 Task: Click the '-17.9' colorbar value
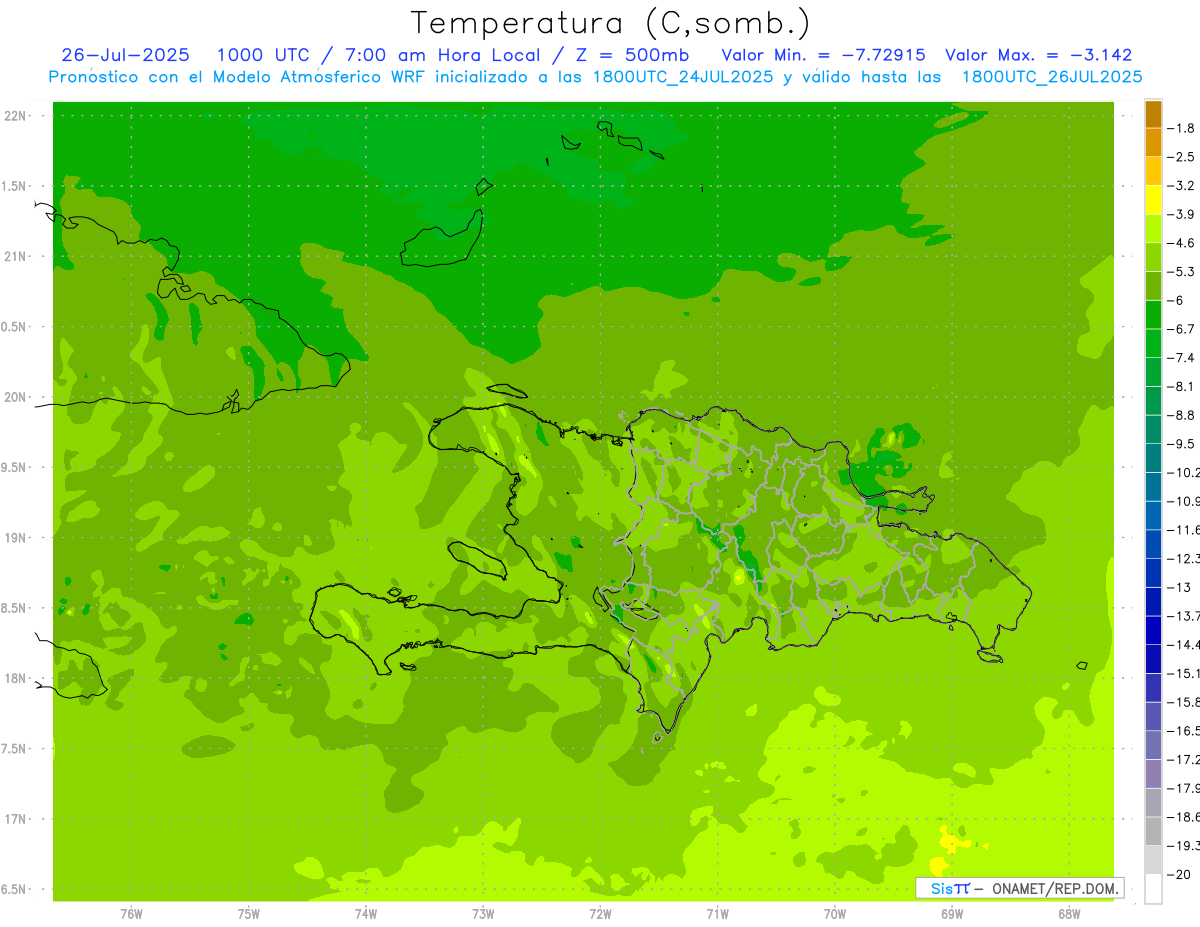pos(1183,788)
